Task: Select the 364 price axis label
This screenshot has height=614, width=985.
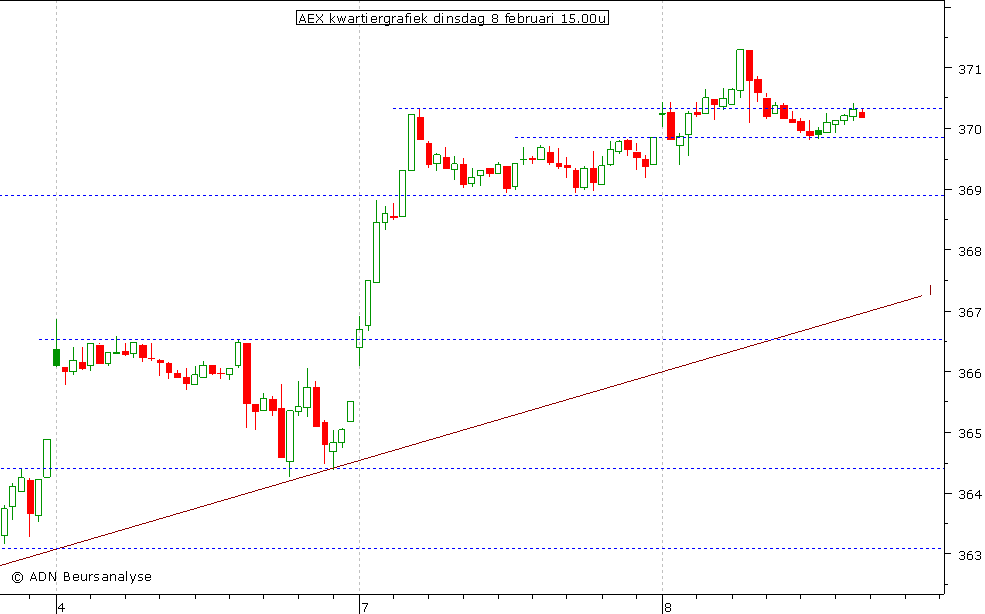Action: 969,495
